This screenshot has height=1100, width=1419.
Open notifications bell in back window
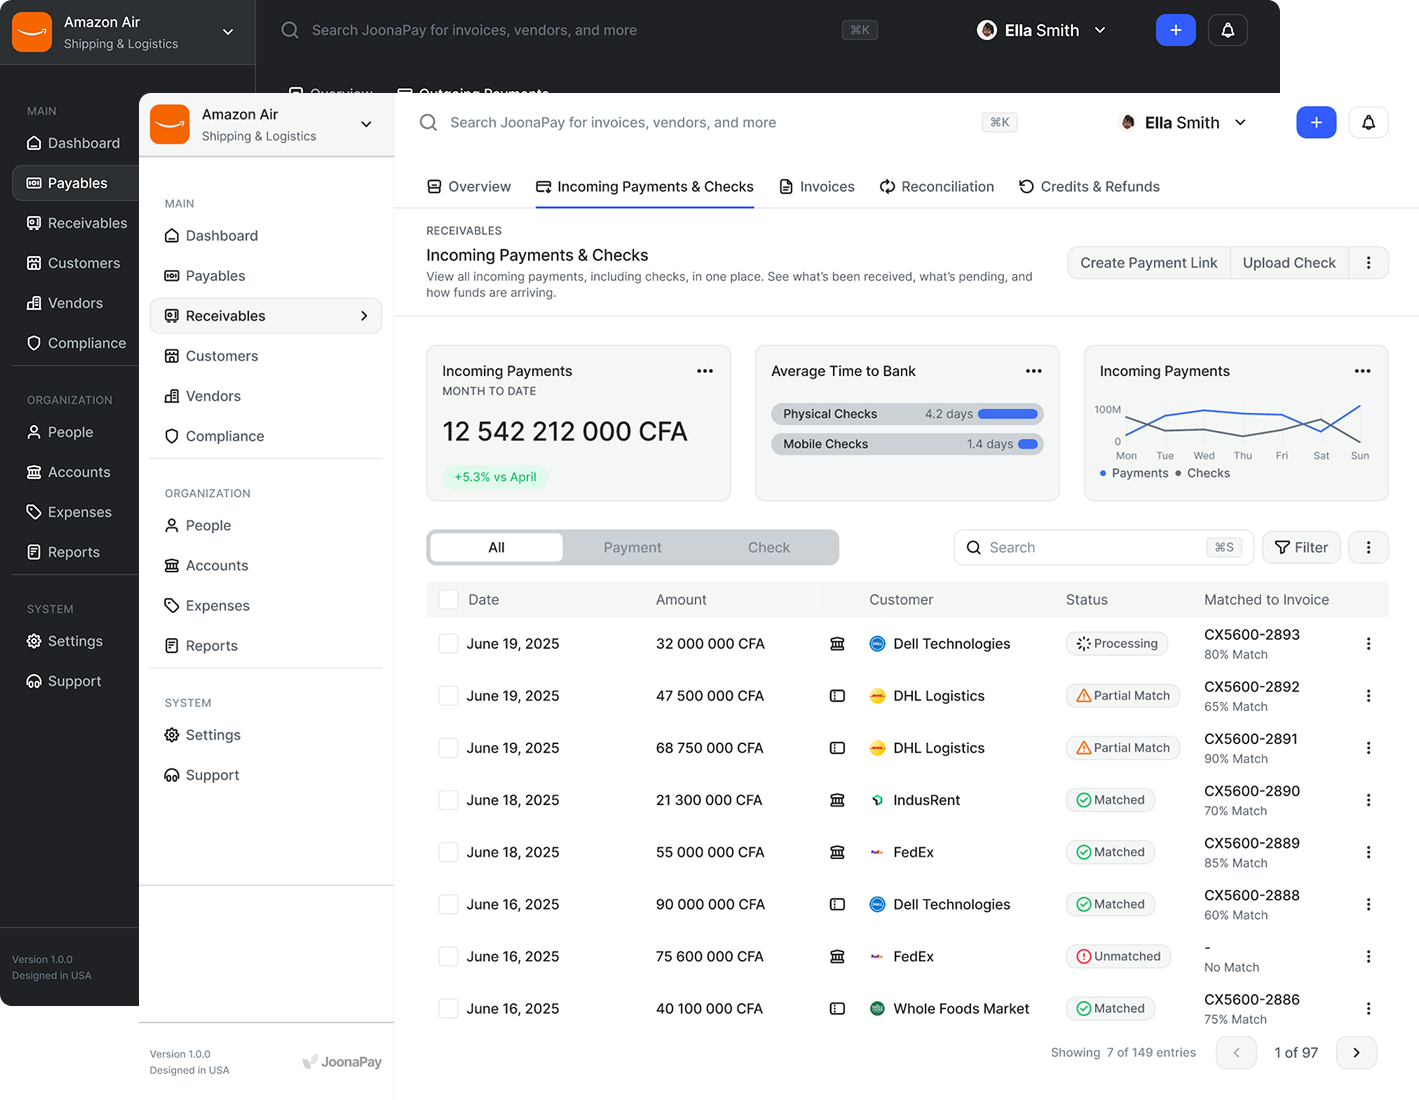(1227, 30)
